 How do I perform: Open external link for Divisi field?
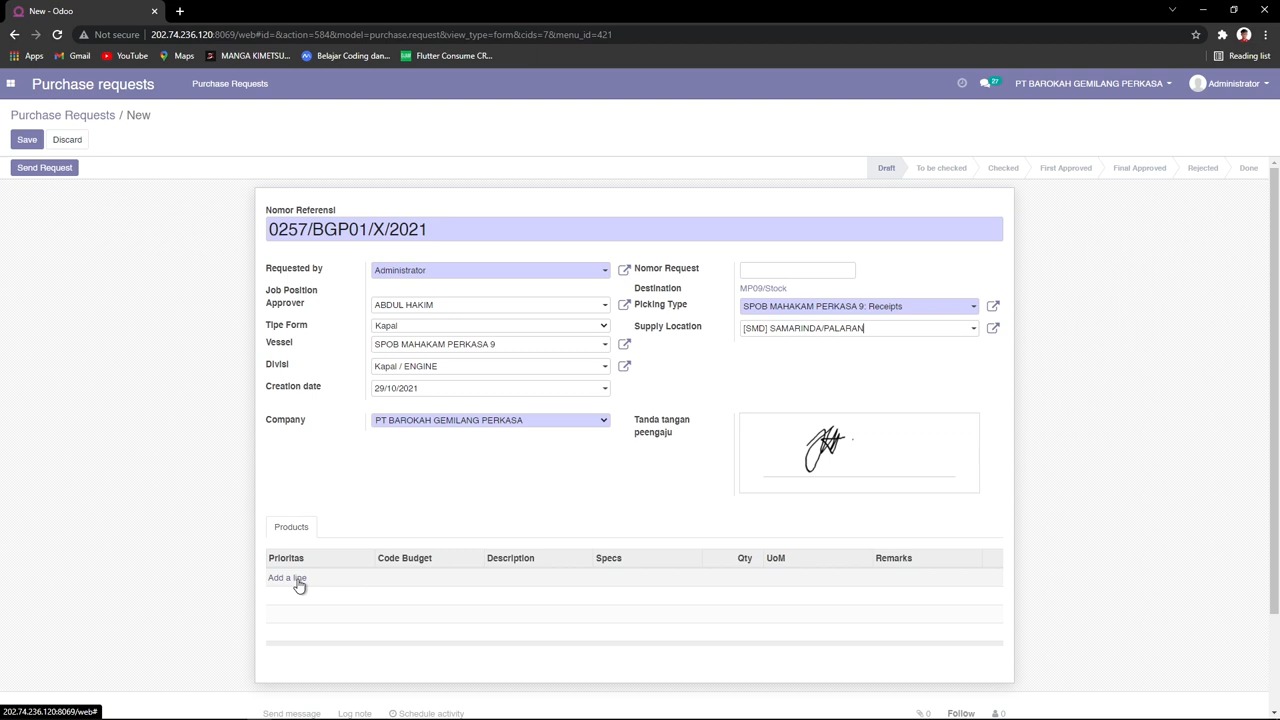624,366
